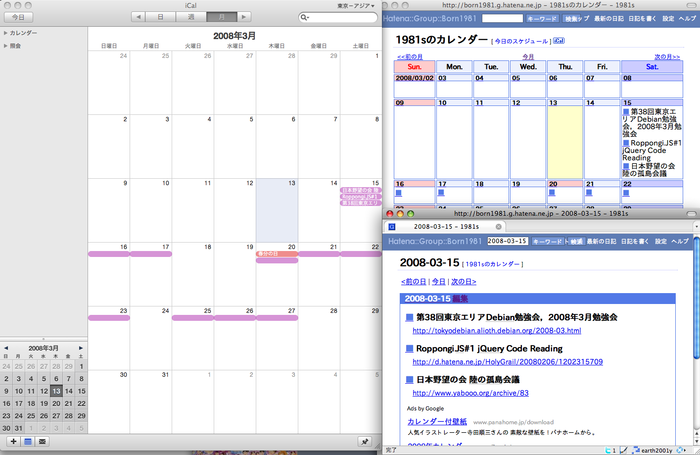The image size is (700, 455).
Task: Open the d.hatena.ne.jp/HolyGrail link
Action: tap(508, 362)
